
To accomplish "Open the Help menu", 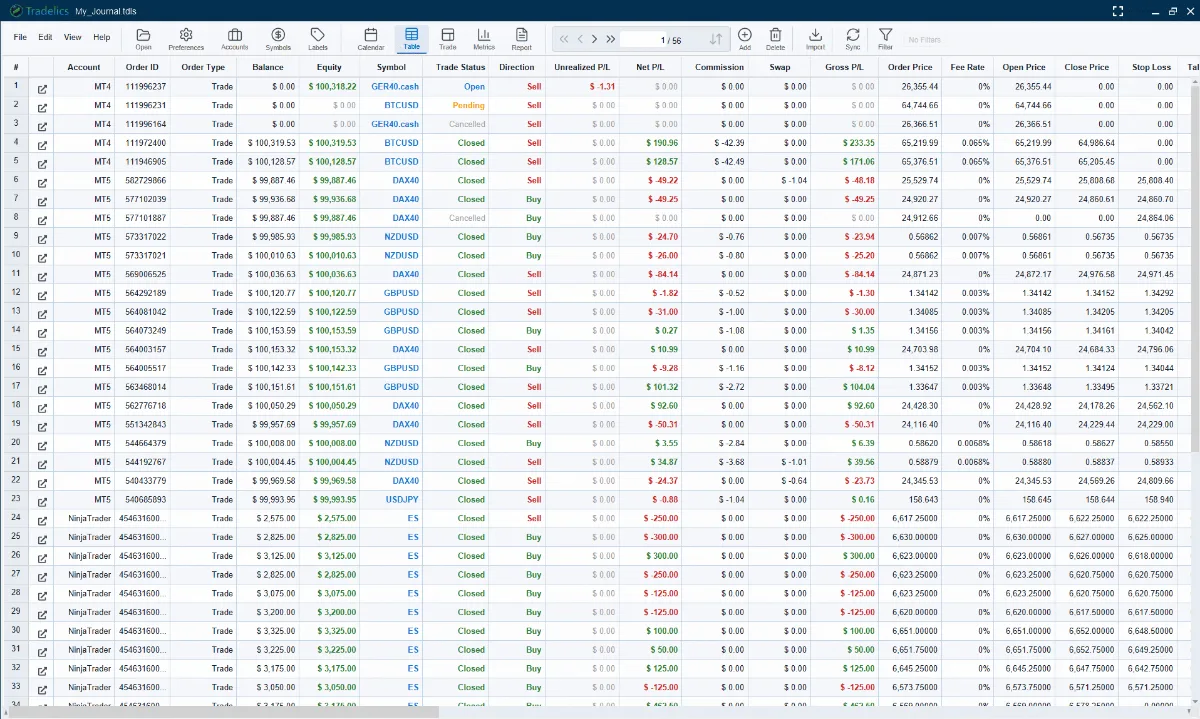I will click(101, 37).
